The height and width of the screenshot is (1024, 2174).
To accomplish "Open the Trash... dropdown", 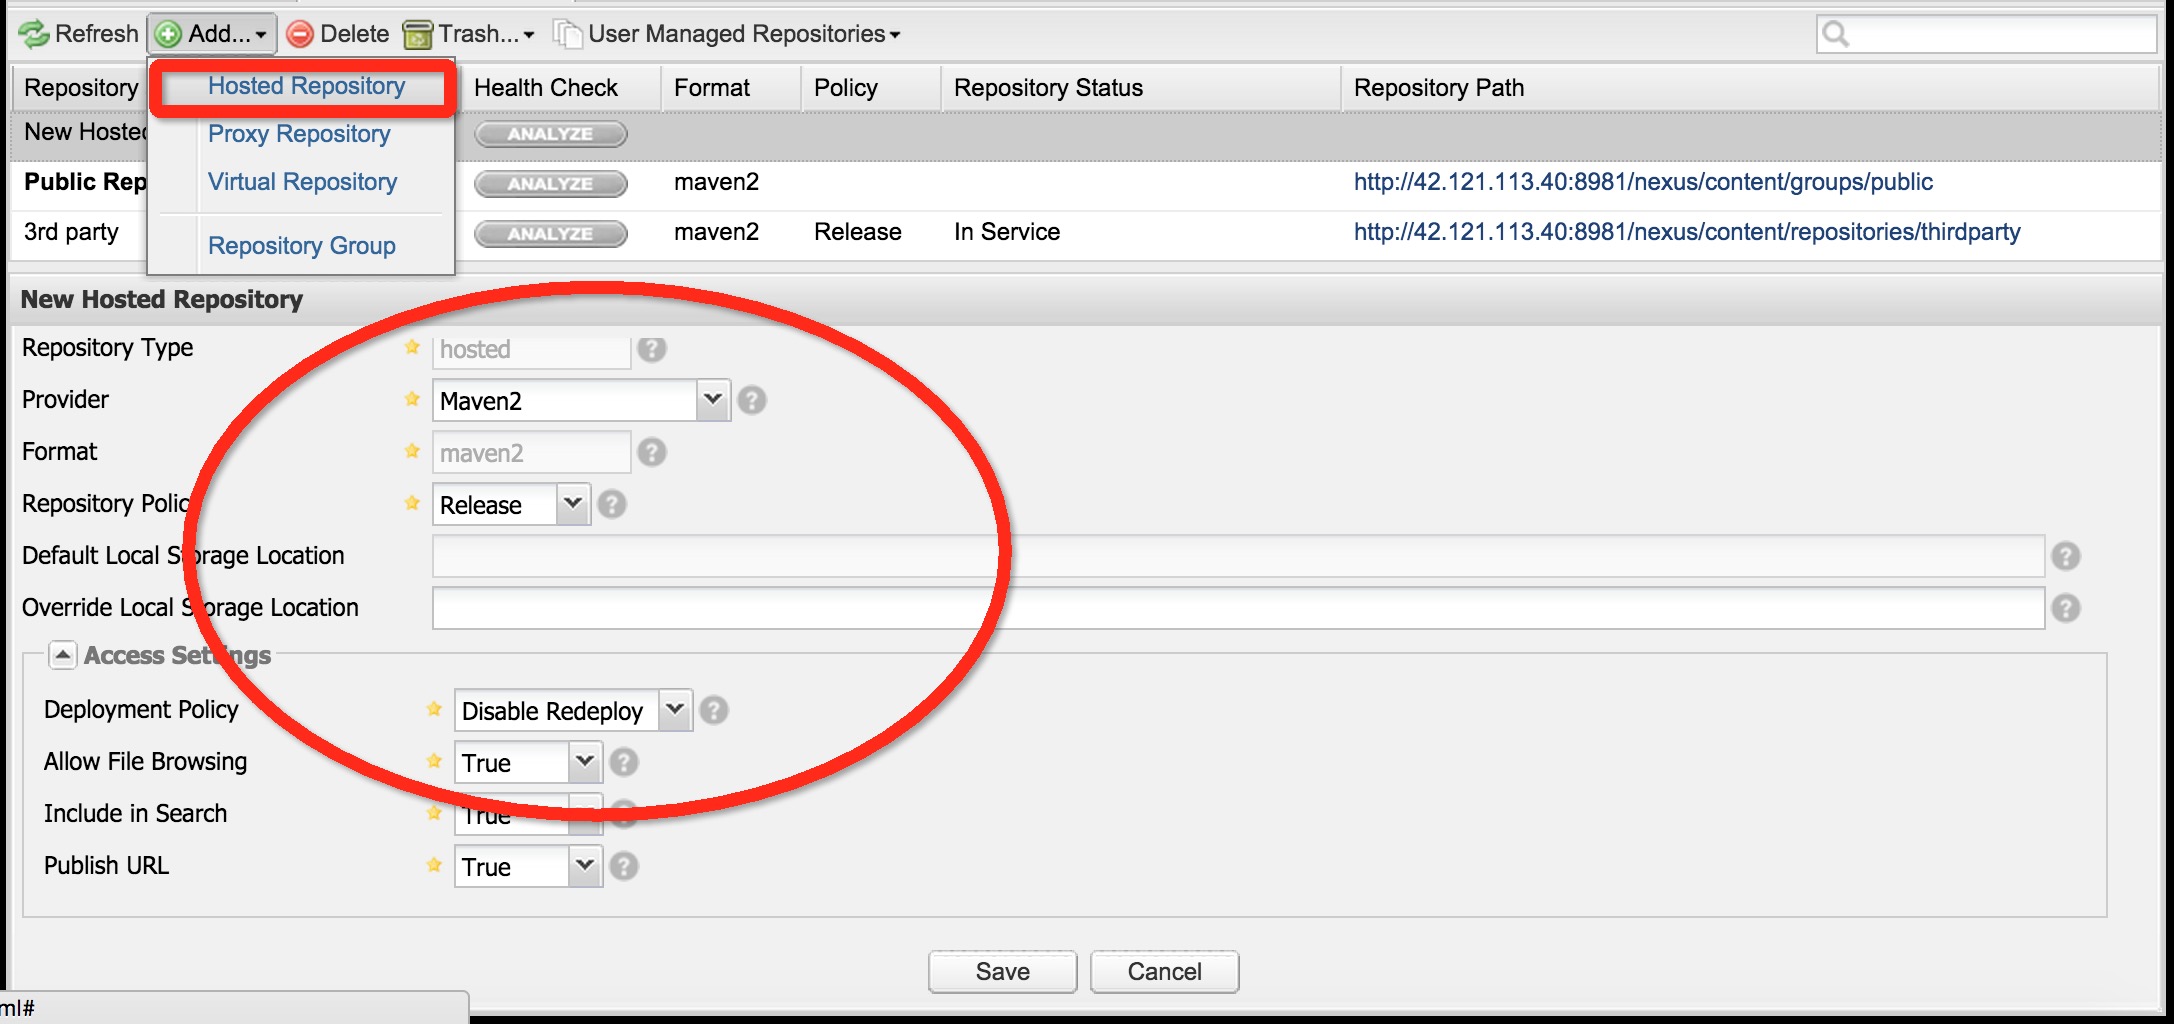I will [x=469, y=34].
